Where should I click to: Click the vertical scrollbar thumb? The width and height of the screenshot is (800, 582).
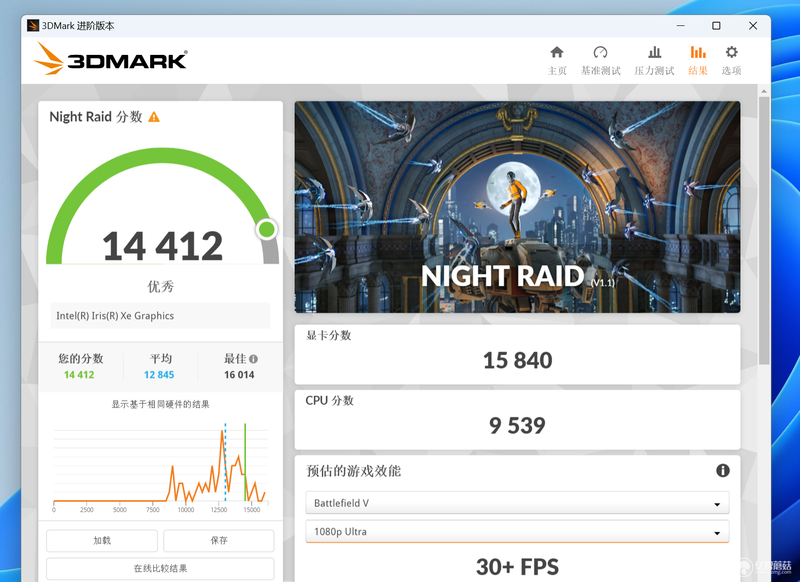764,230
